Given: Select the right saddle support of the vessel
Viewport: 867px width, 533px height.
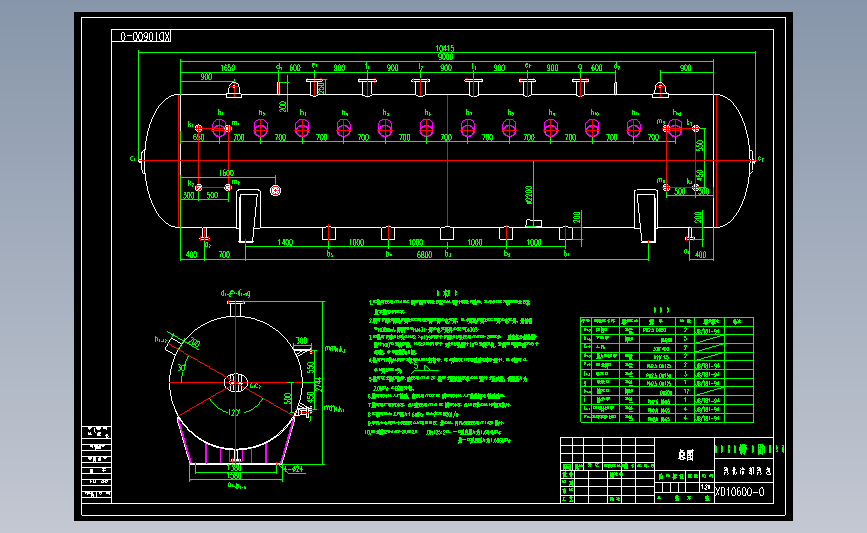Looking at the screenshot, I should point(646,216).
